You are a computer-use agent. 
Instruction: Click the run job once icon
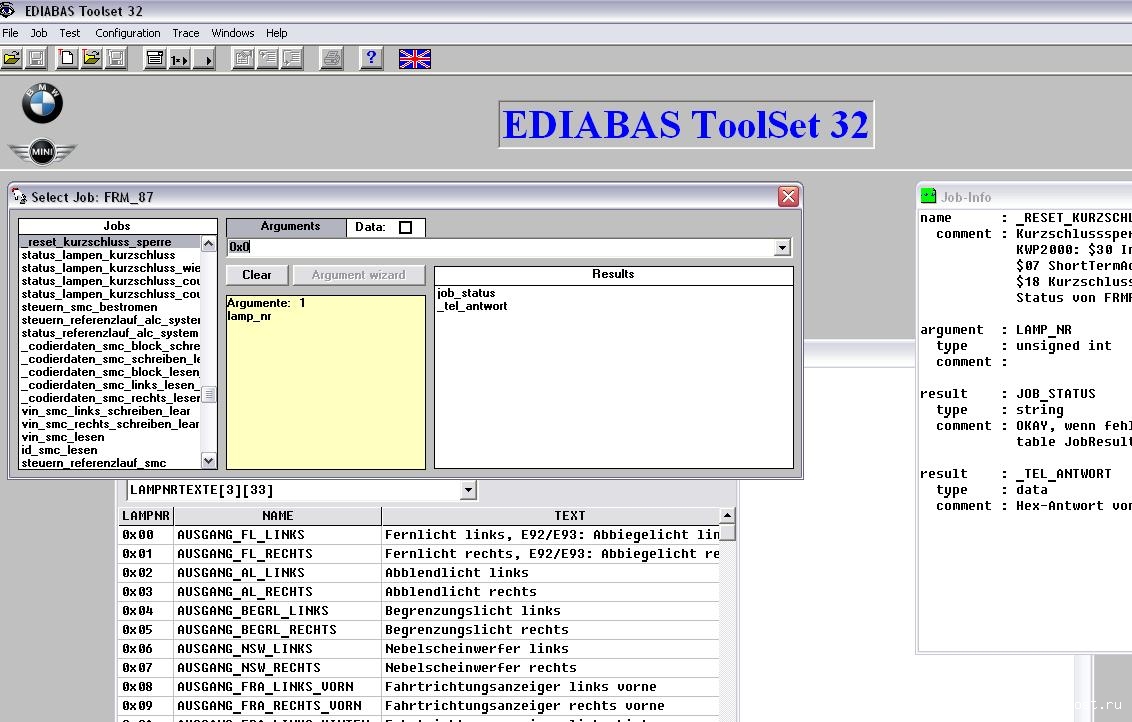179,59
